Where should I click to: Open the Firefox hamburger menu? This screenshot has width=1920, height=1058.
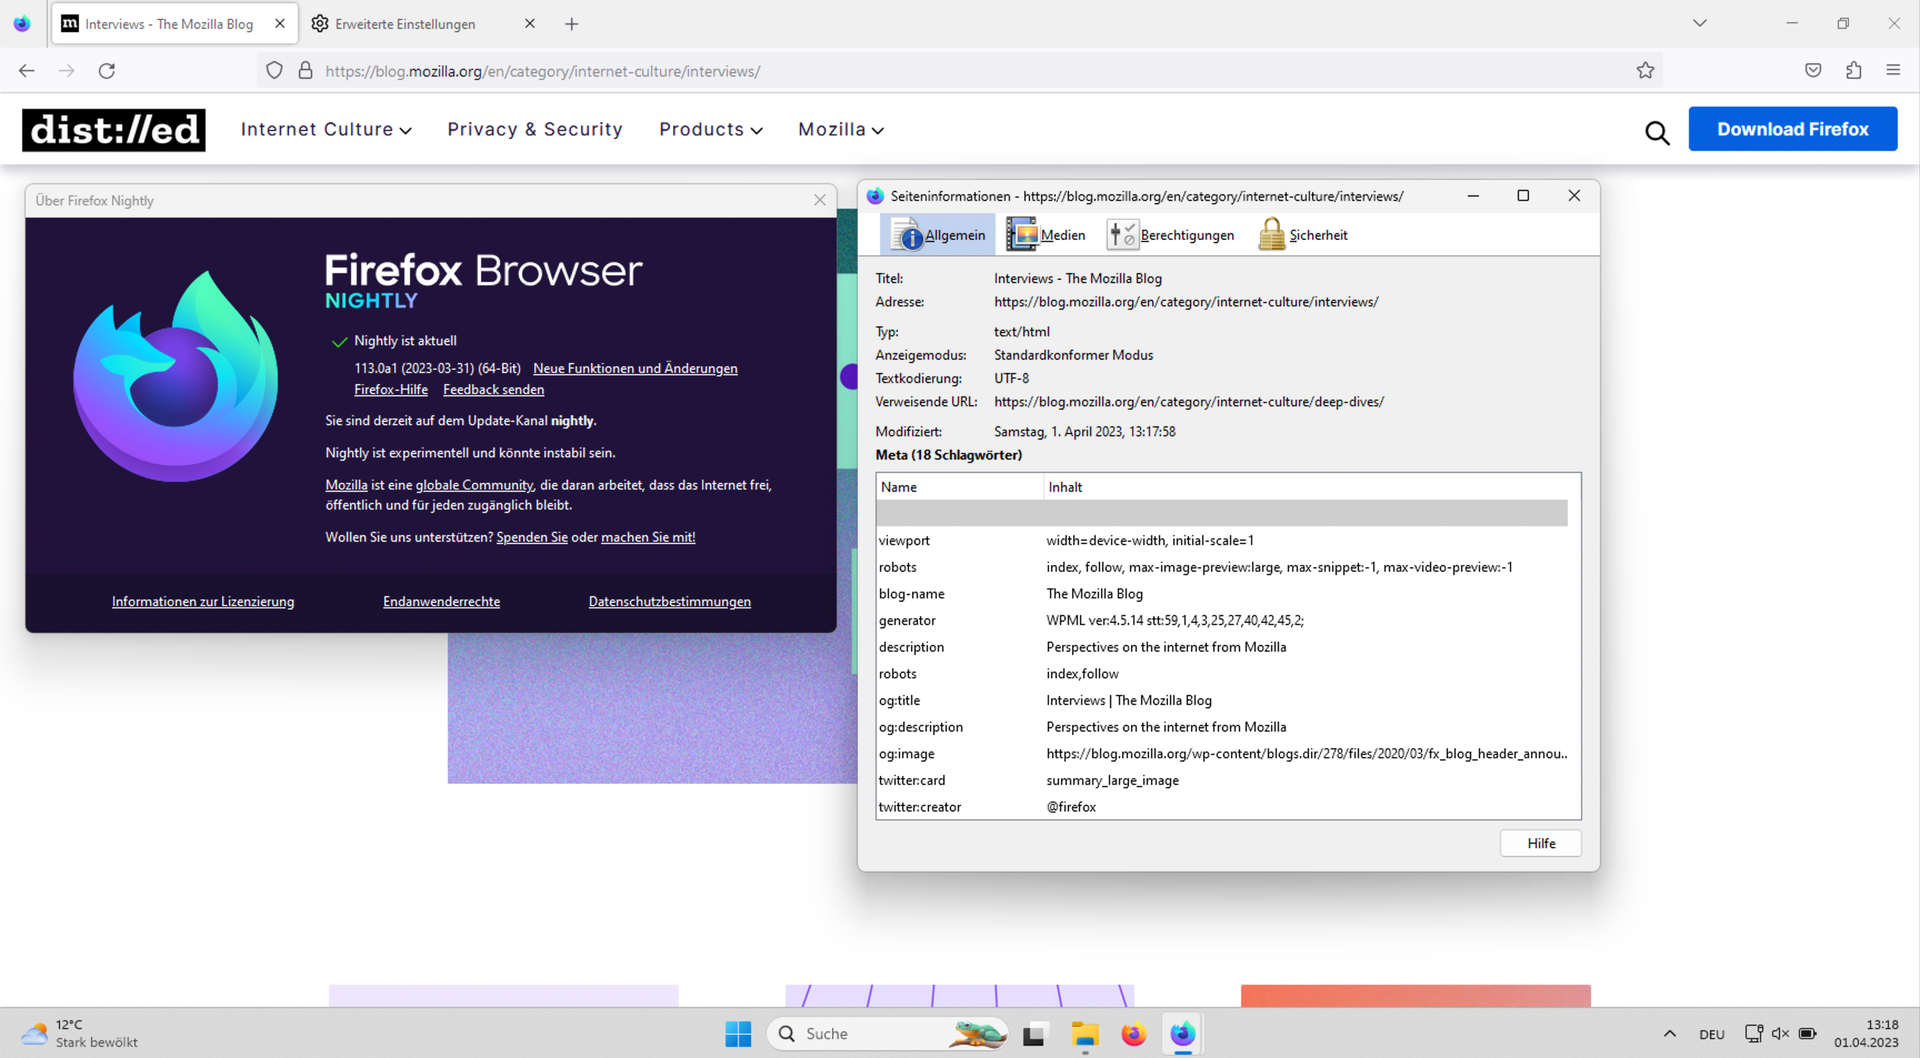pos(1893,71)
